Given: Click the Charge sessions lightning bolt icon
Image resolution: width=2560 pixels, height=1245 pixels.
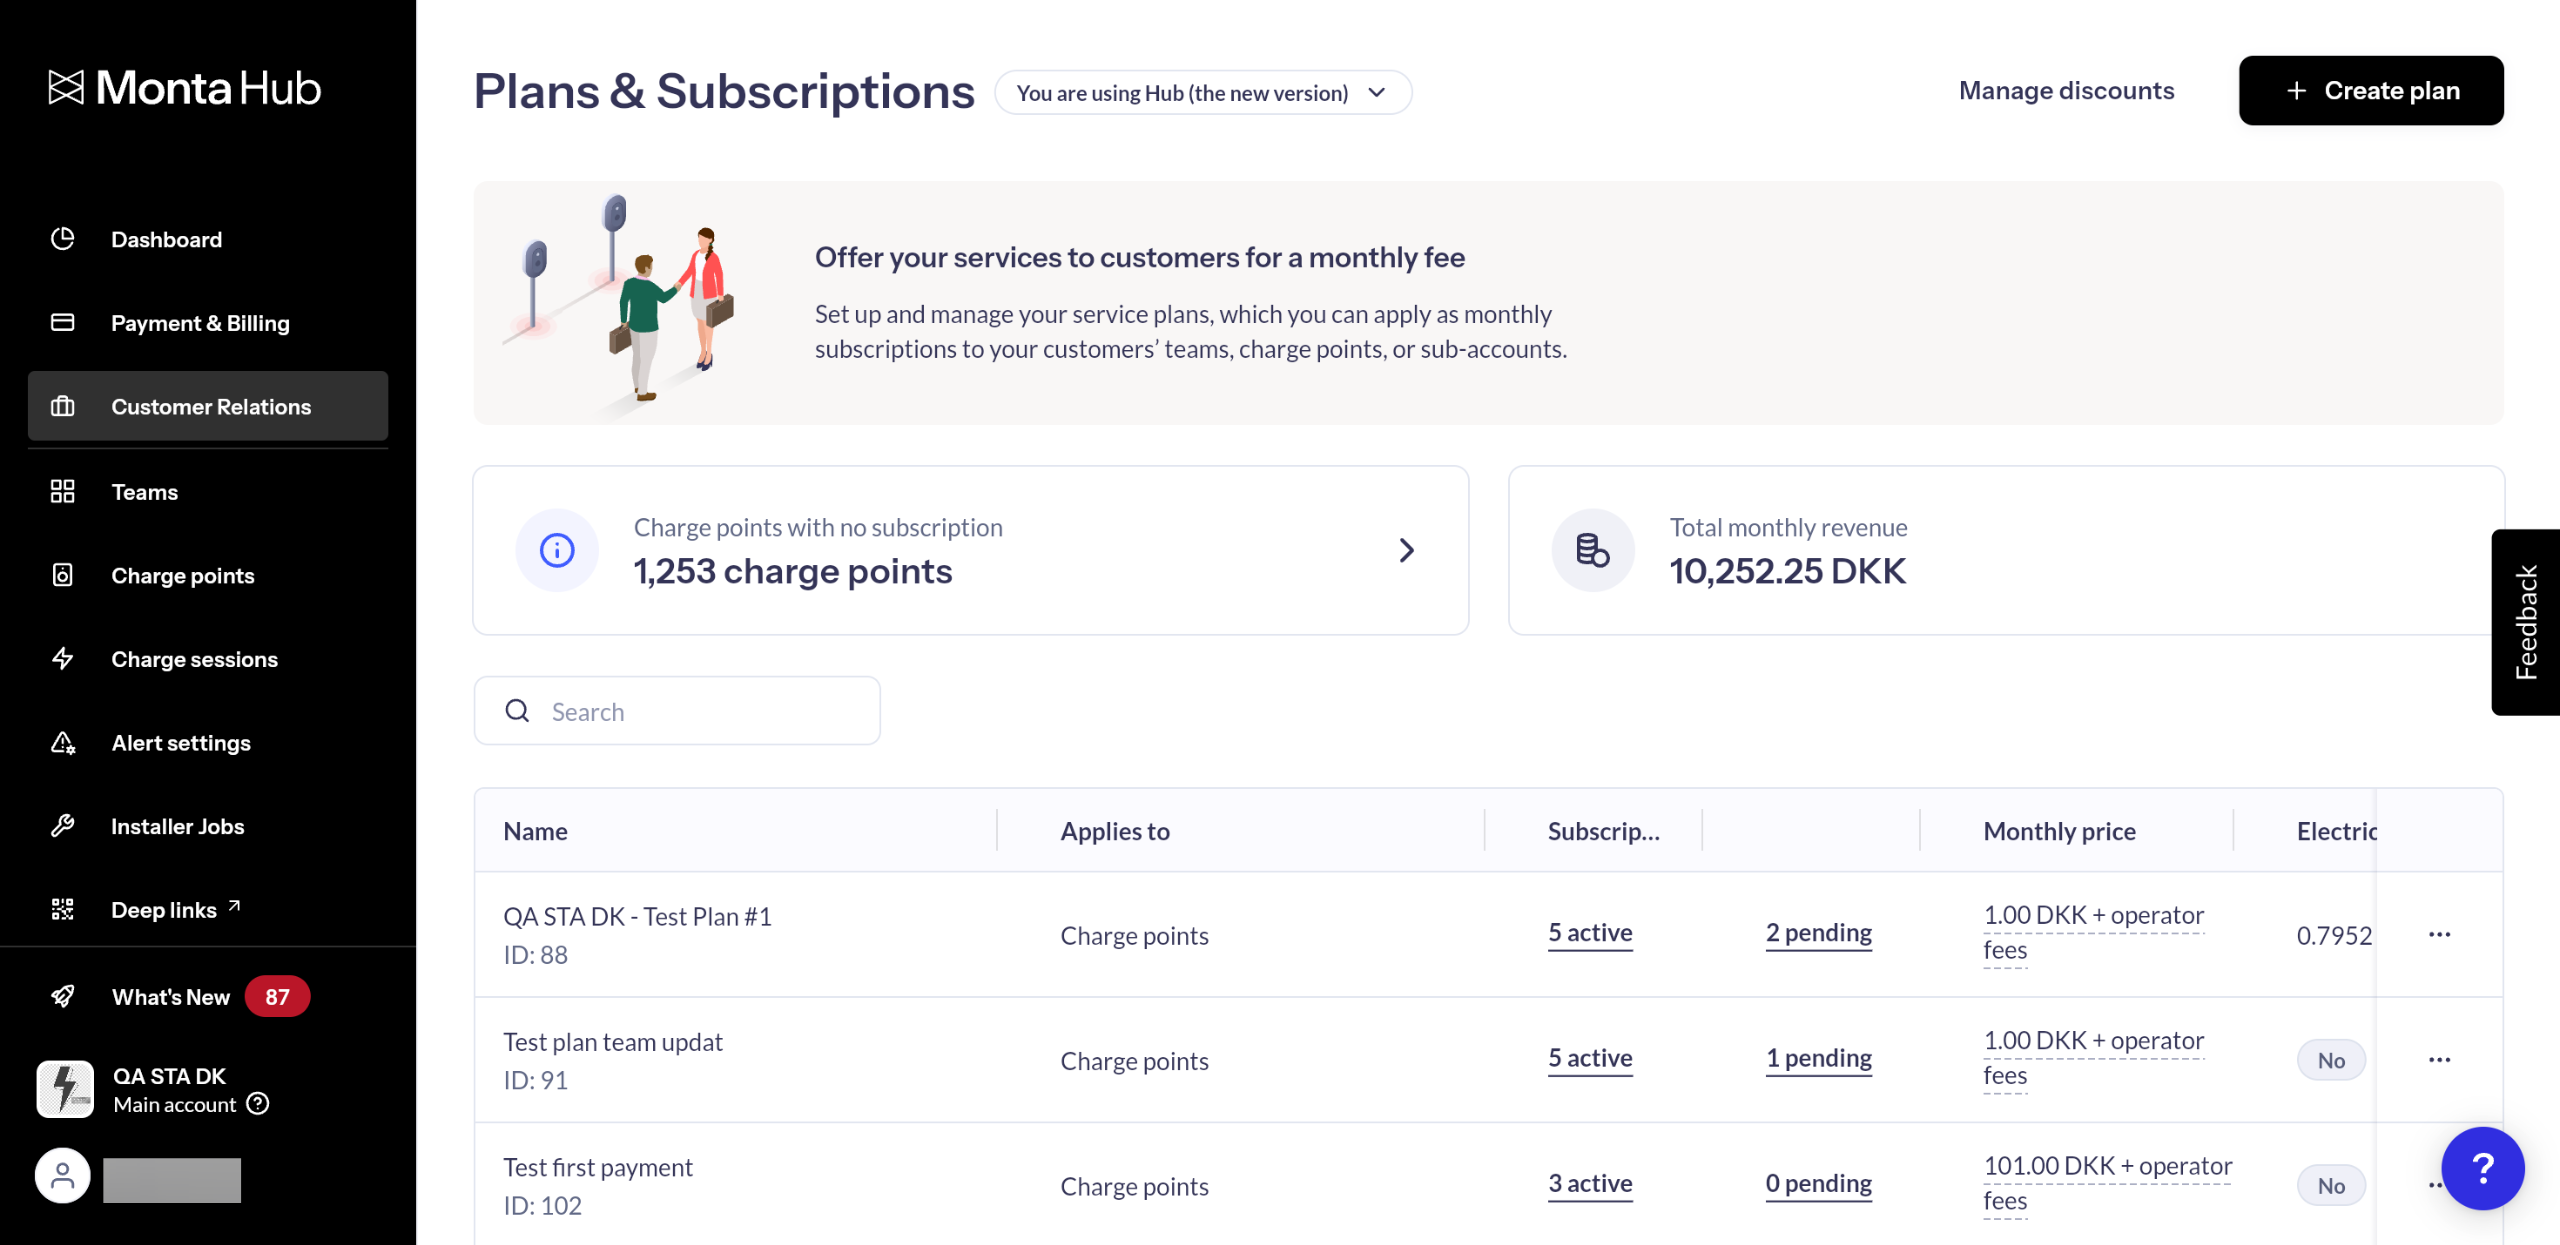Looking at the screenshot, I should pyautogui.click(x=63, y=658).
